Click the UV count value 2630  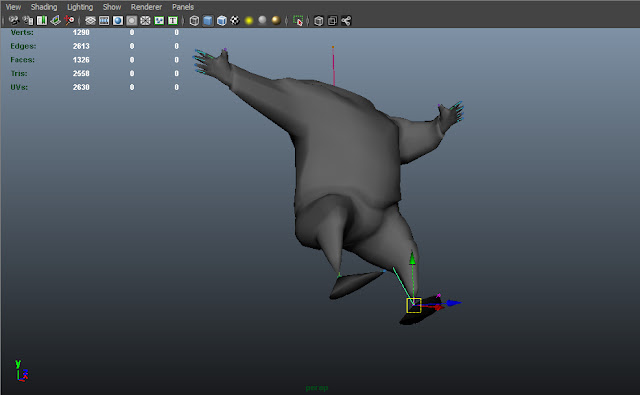[81, 87]
